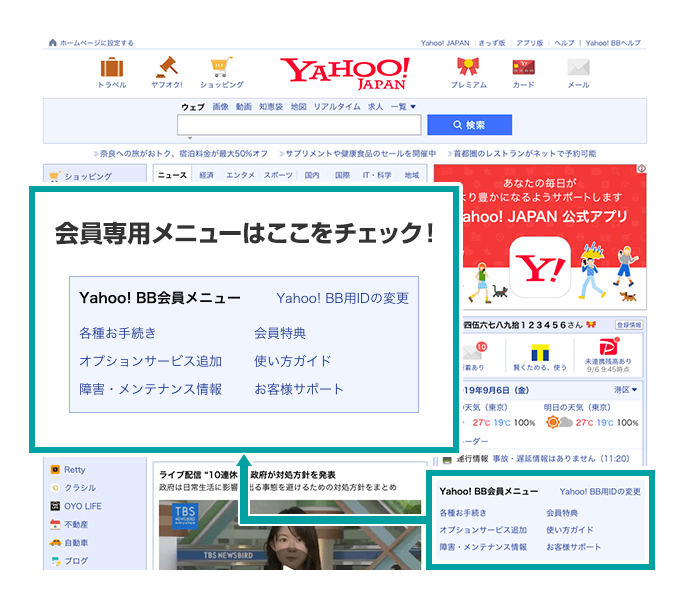Open the メール envelope icon in header

578,68
